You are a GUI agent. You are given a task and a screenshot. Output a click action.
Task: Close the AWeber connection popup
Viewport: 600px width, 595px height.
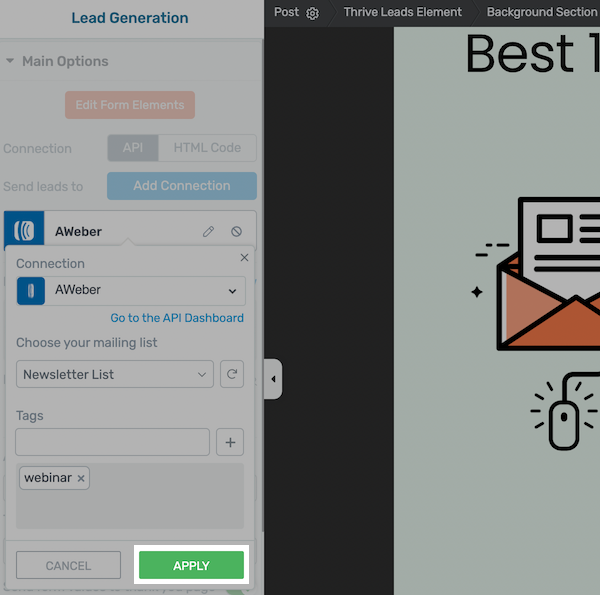(x=244, y=258)
